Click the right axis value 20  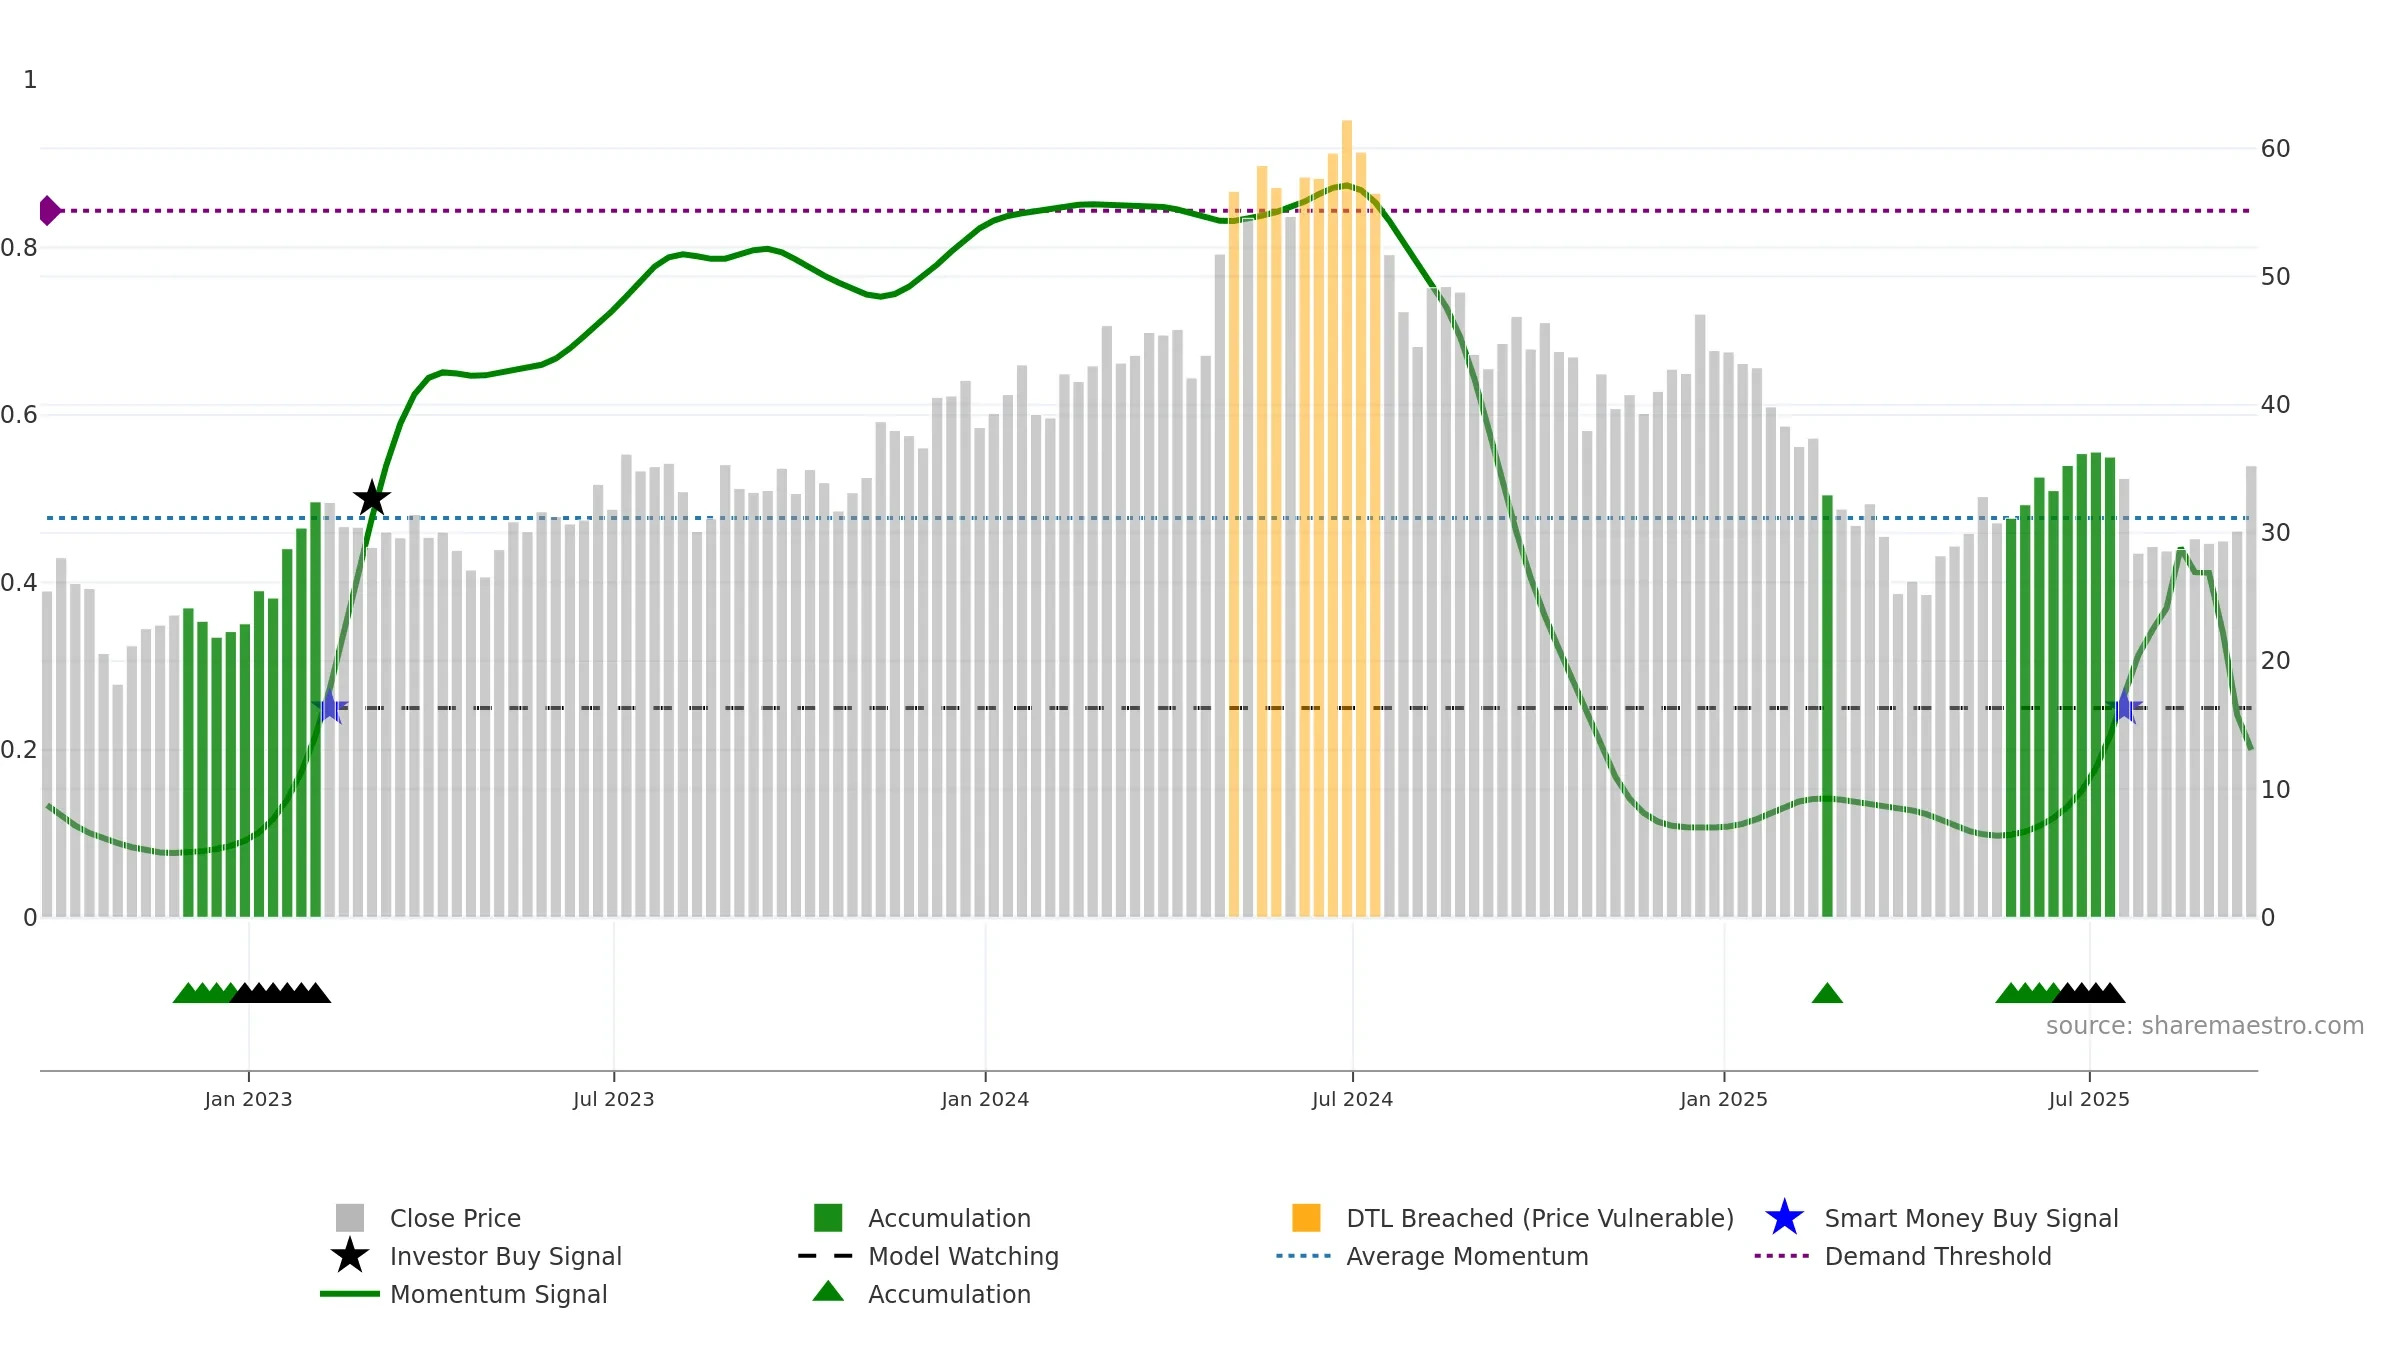[2275, 661]
